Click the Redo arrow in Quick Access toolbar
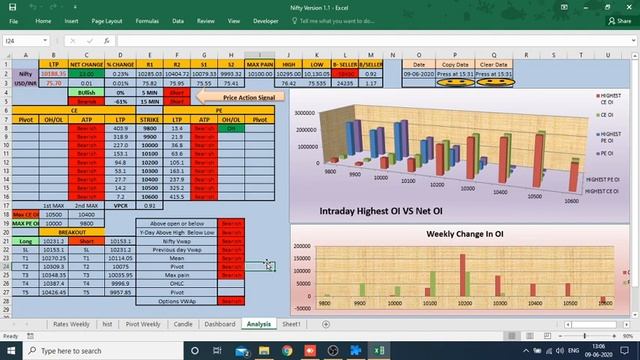The height and width of the screenshot is (360, 640). point(54,7)
